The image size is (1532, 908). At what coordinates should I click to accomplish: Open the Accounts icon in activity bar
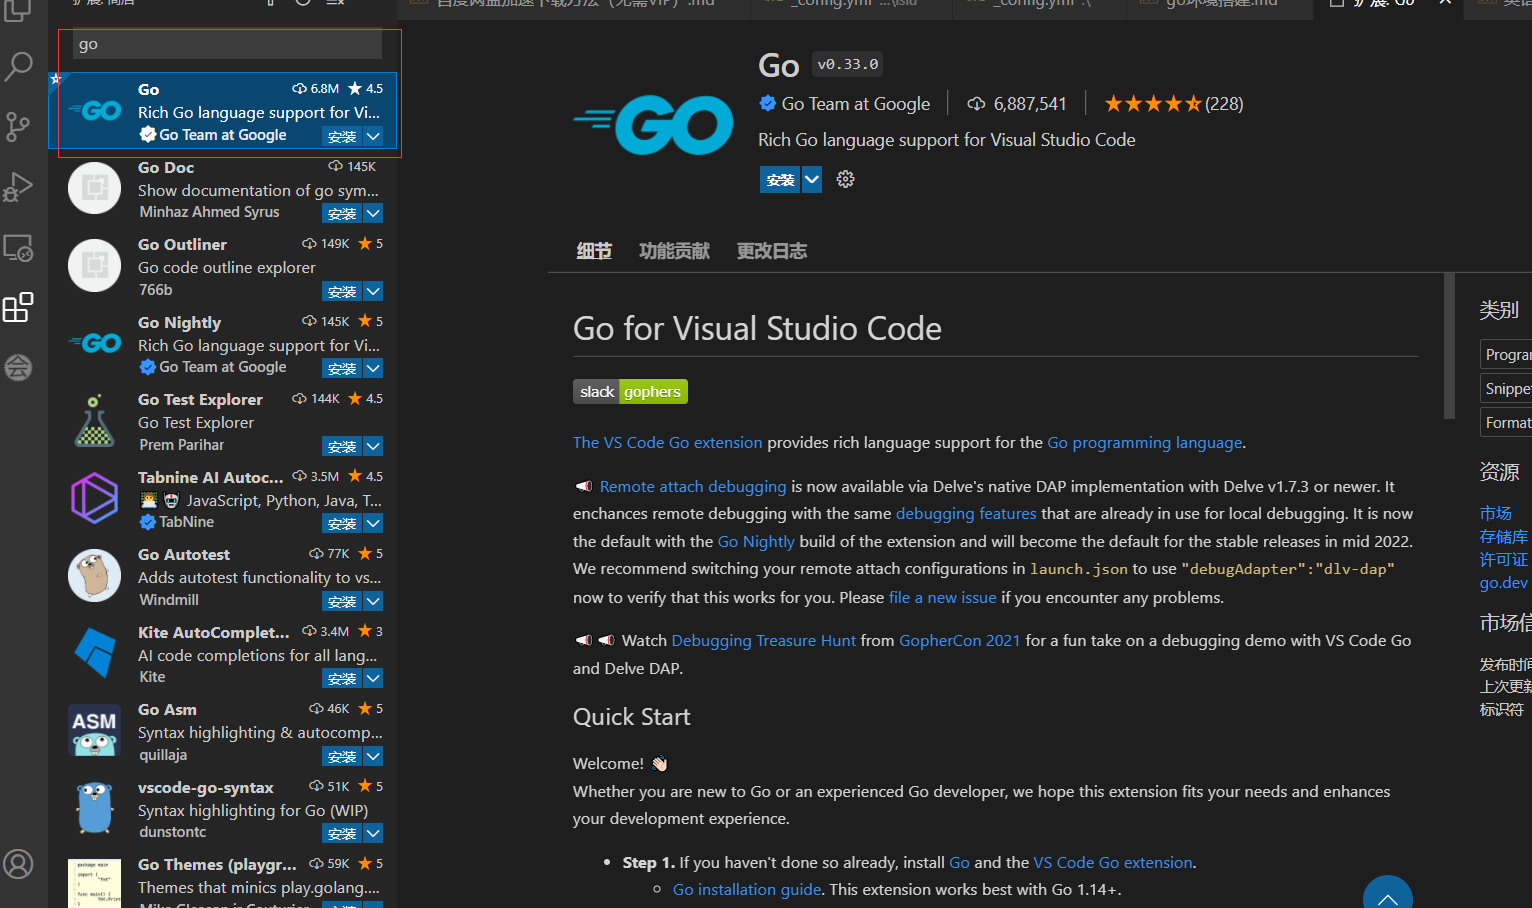(x=18, y=864)
